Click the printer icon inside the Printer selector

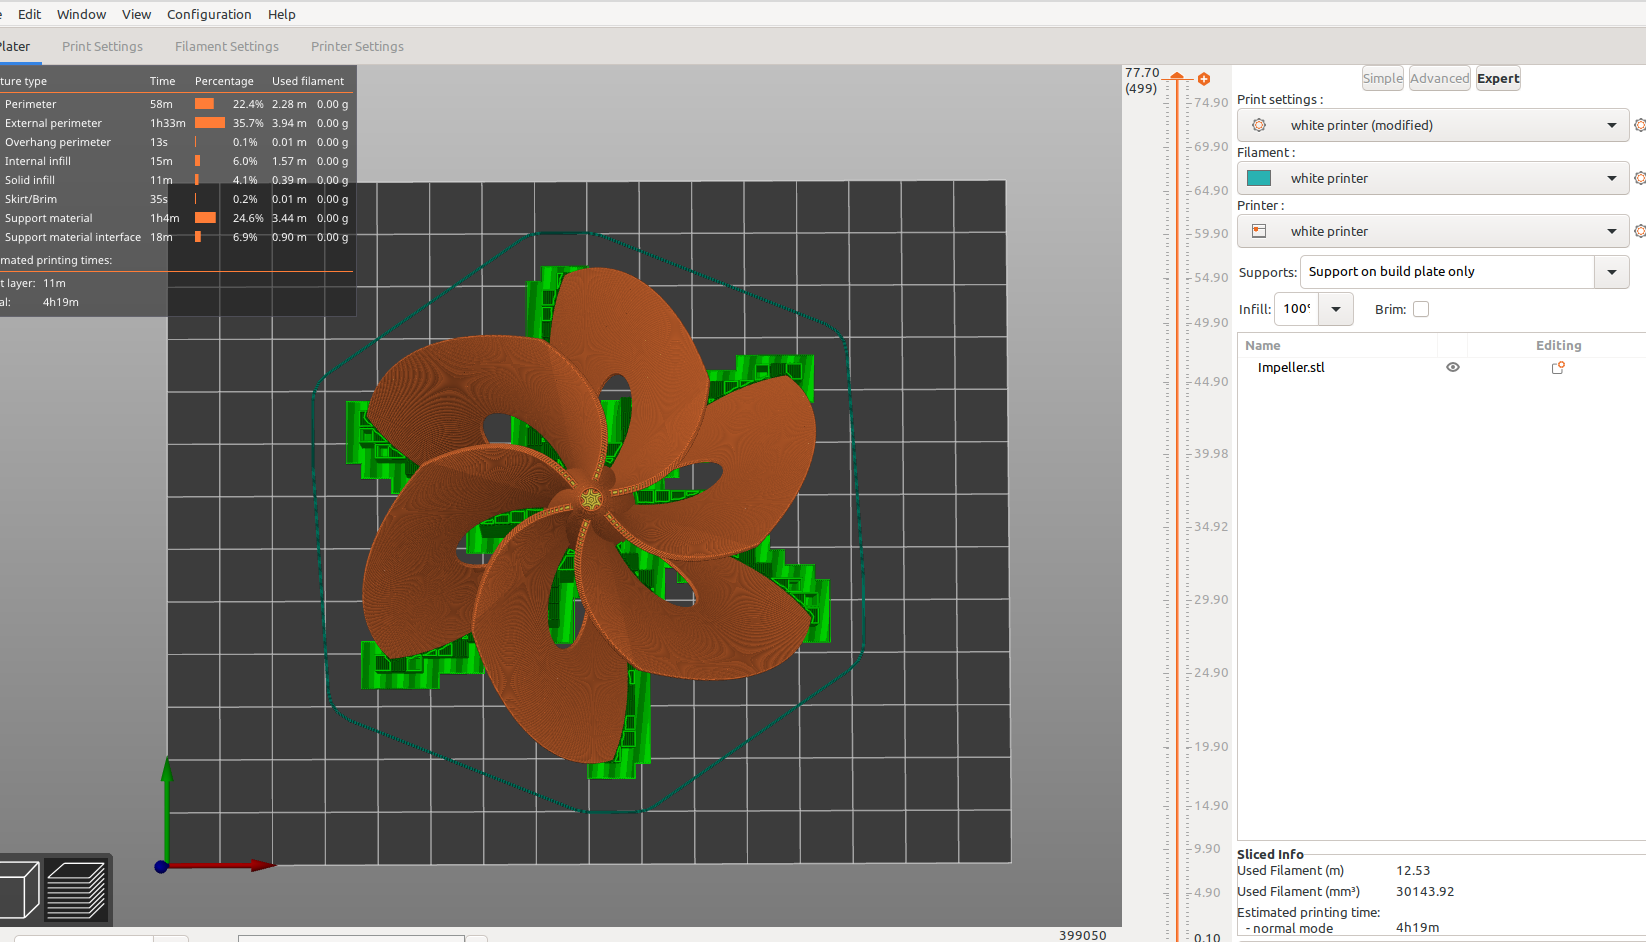coord(1259,231)
